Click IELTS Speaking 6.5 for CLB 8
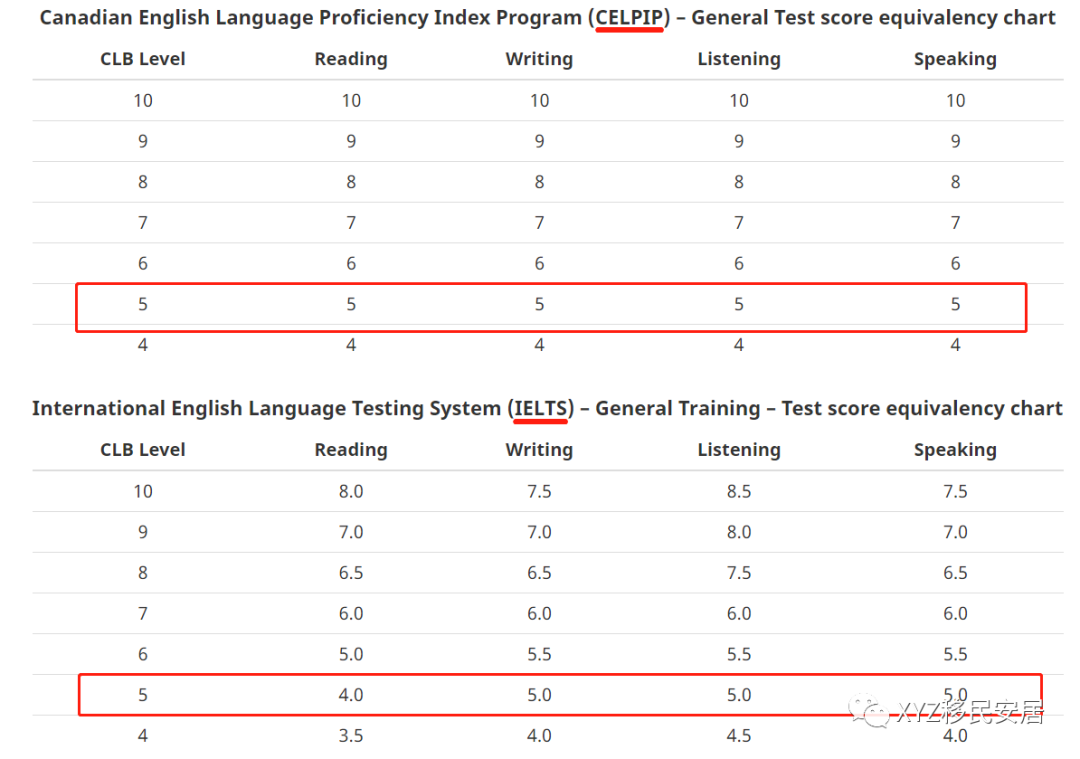Image resolution: width=1080 pixels, height=759 pixels. point(955,572)
